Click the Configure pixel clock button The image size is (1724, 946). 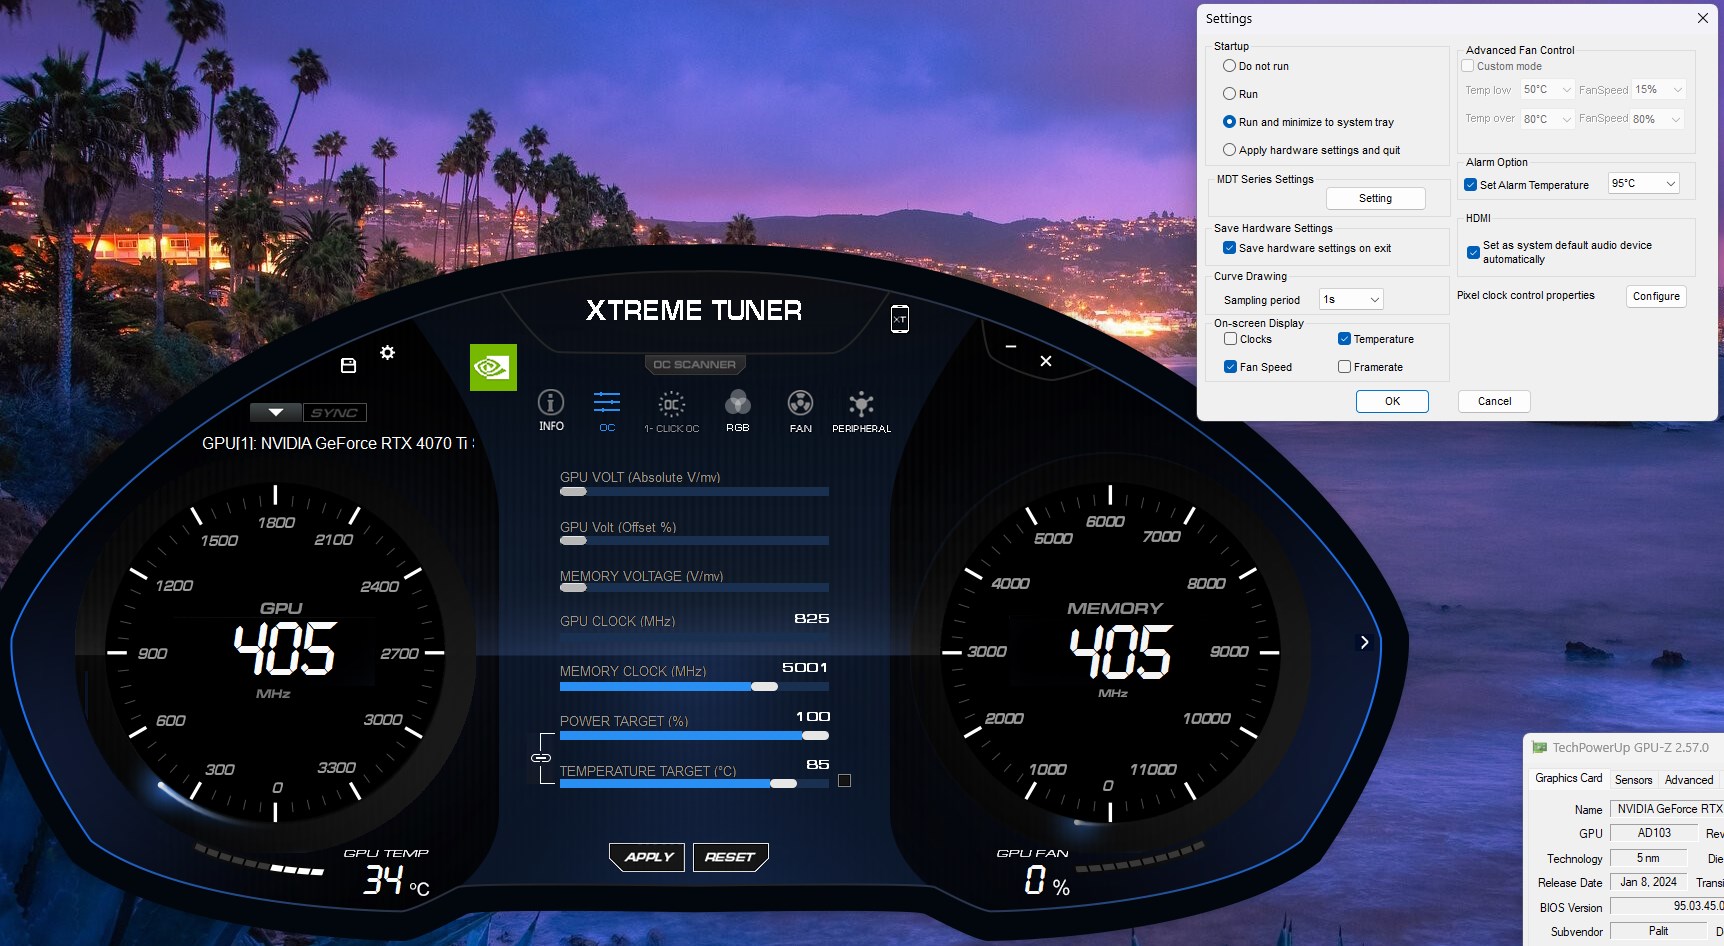[x=1656, y=296]
